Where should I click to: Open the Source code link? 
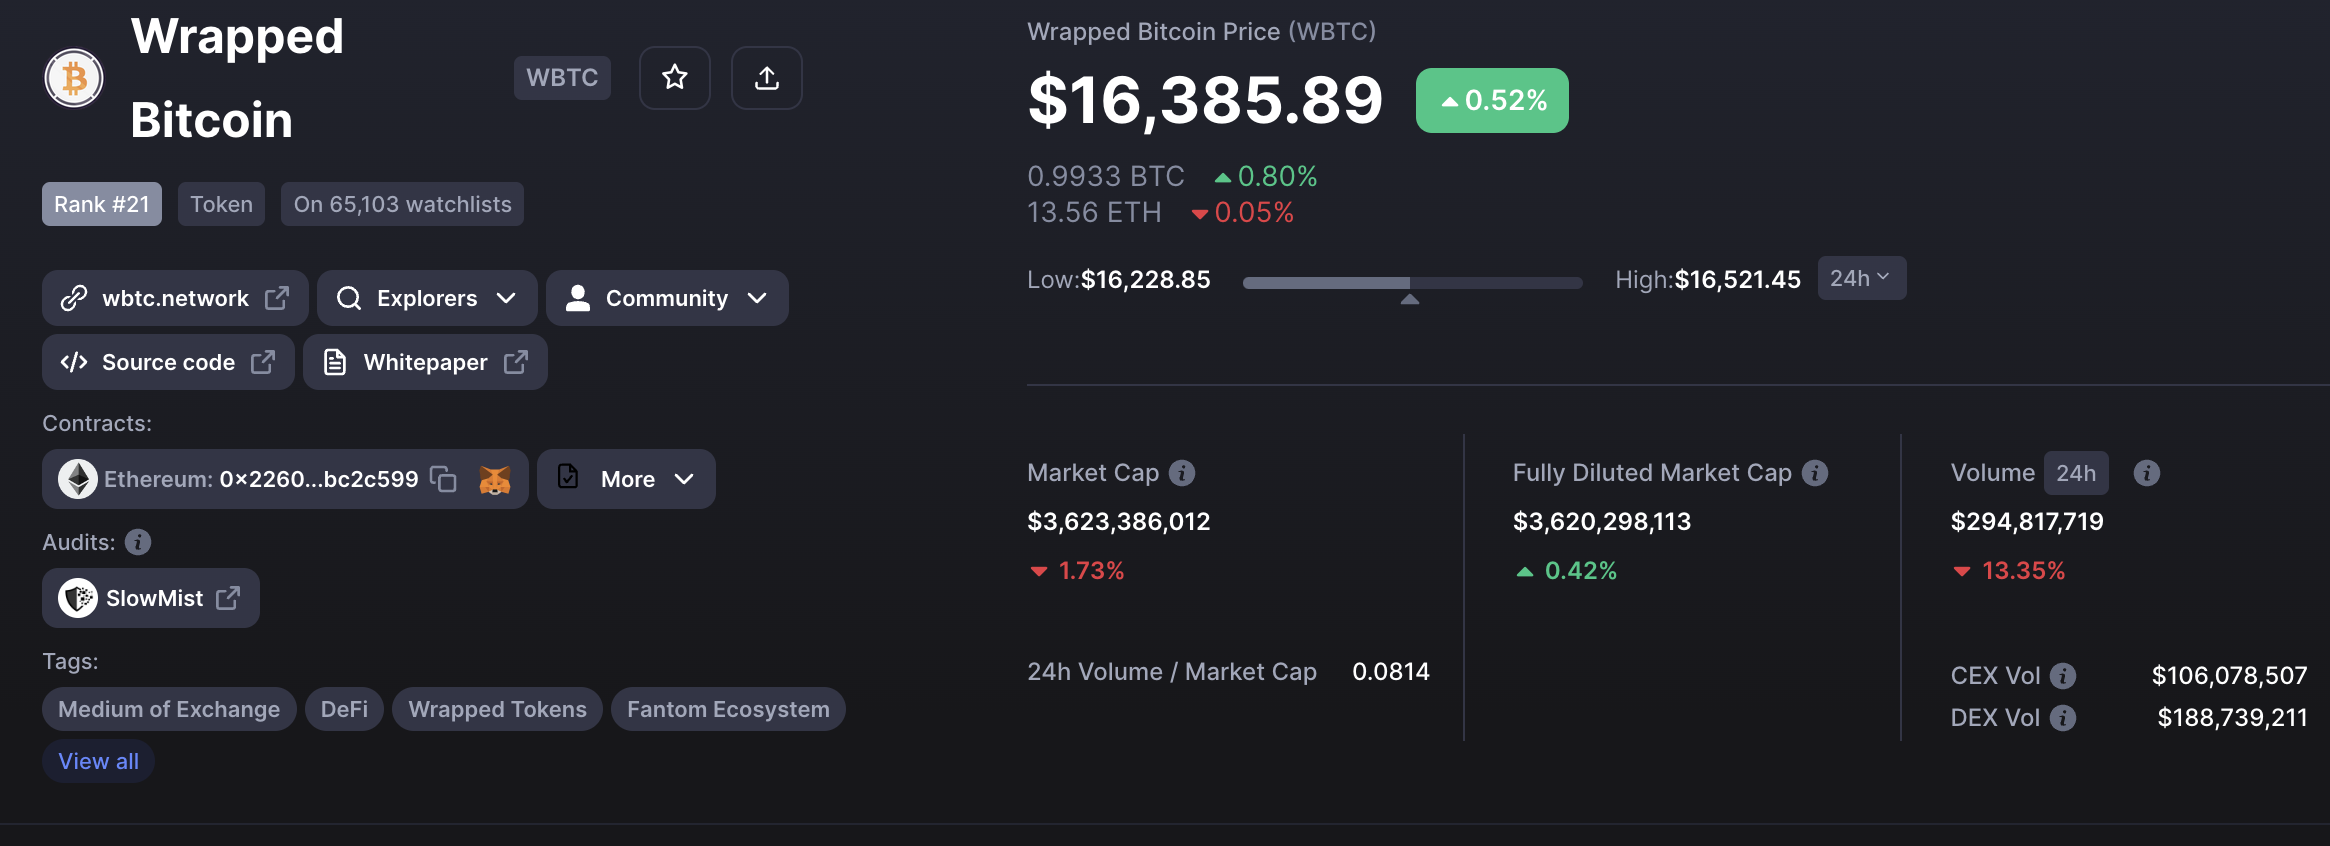[x=168, y=362]
